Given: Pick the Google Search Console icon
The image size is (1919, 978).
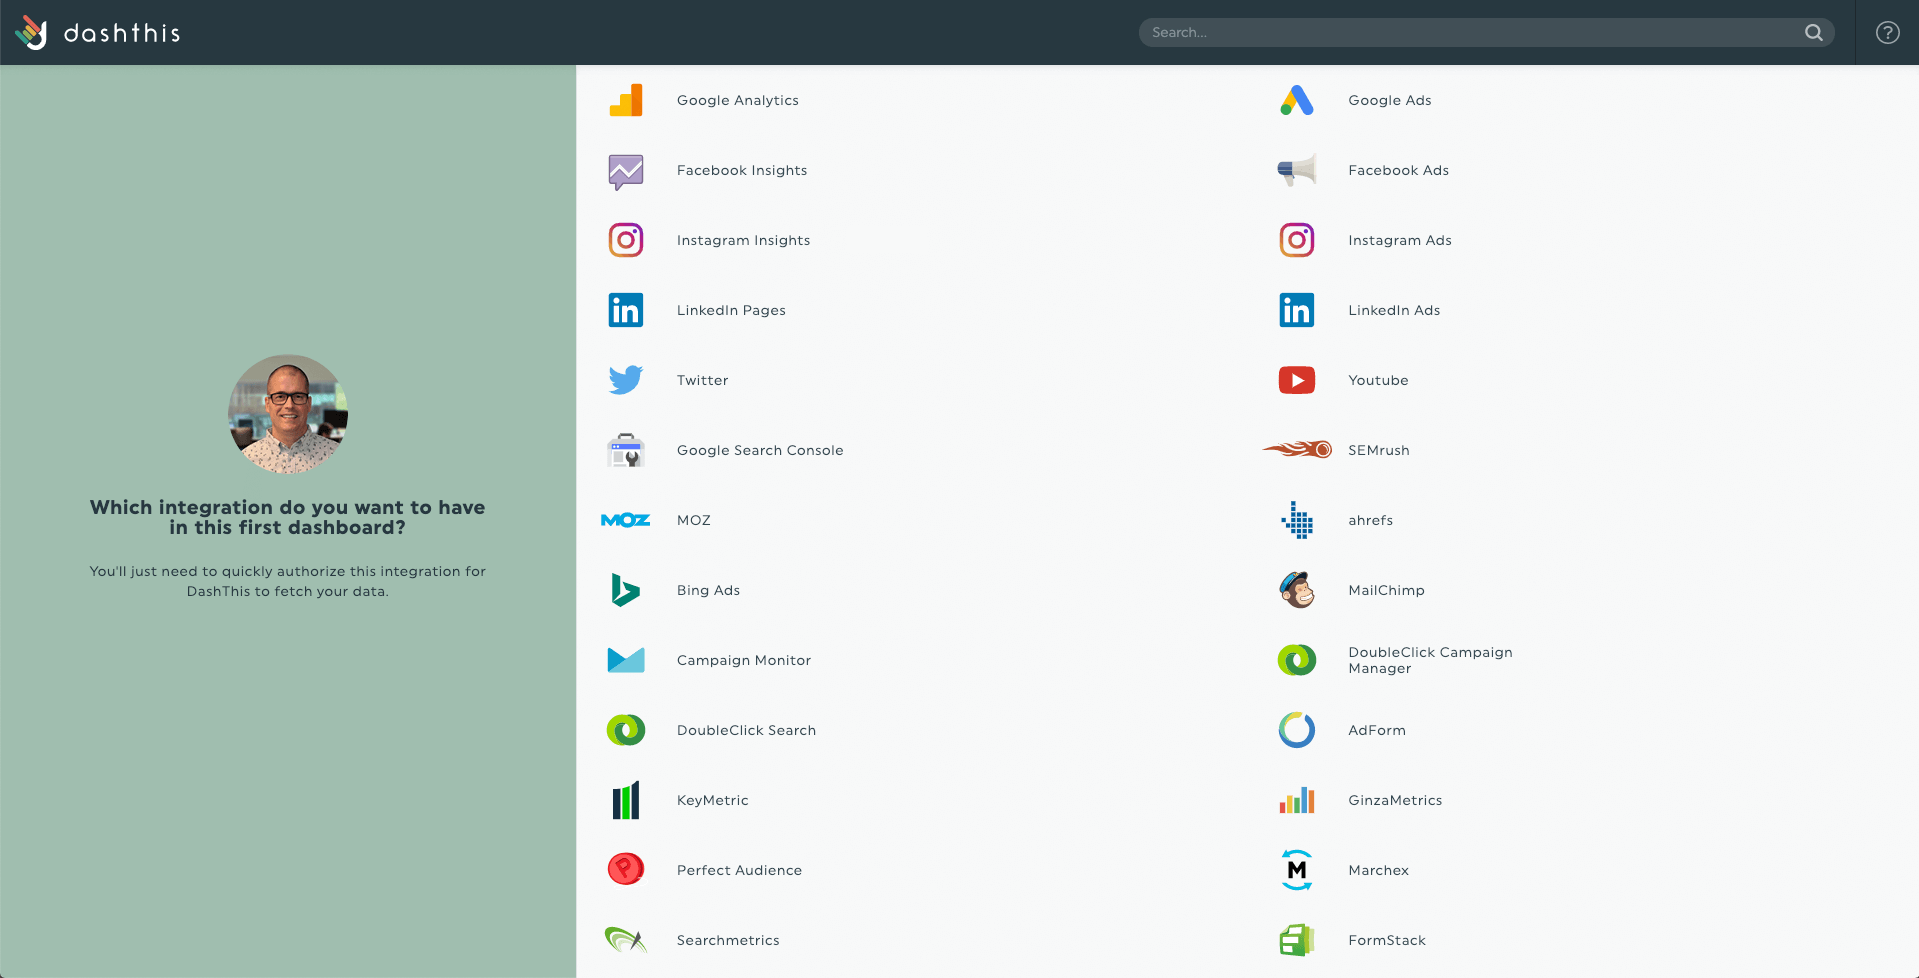Looking at the screenshot, I should click(626, 450).
